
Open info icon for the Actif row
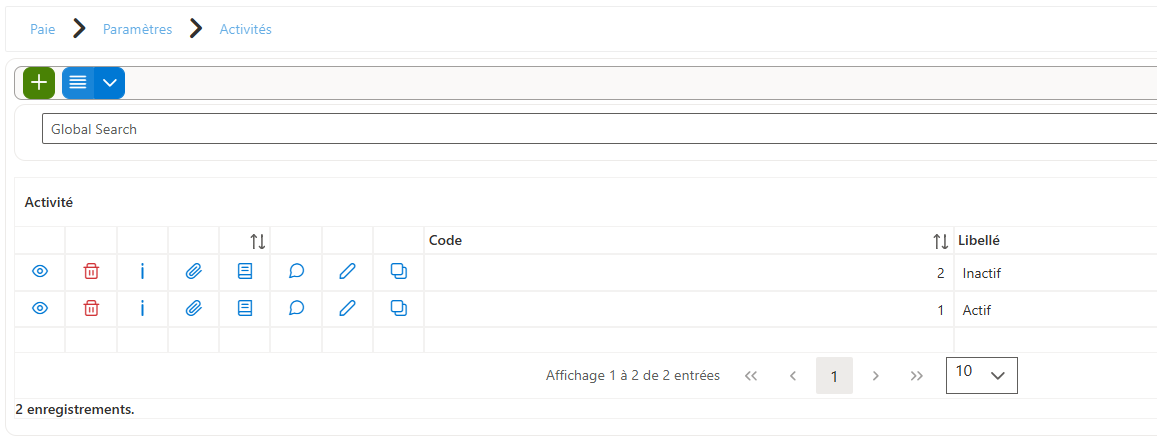pos(142,309)
